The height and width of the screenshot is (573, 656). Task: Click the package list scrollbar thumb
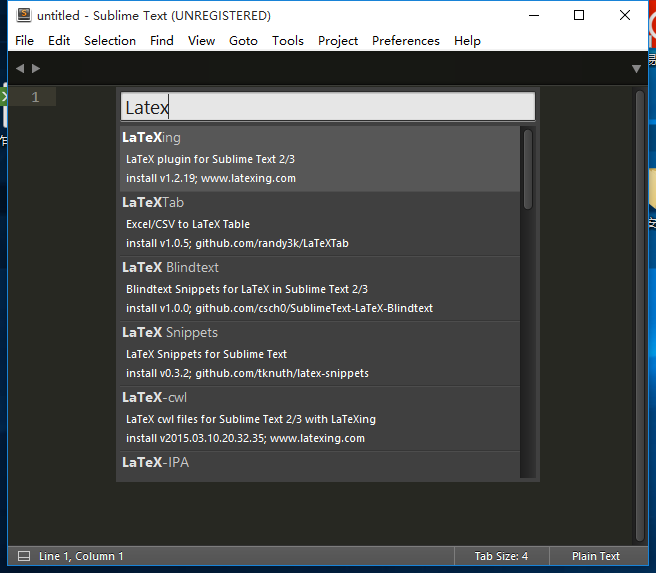527,168
